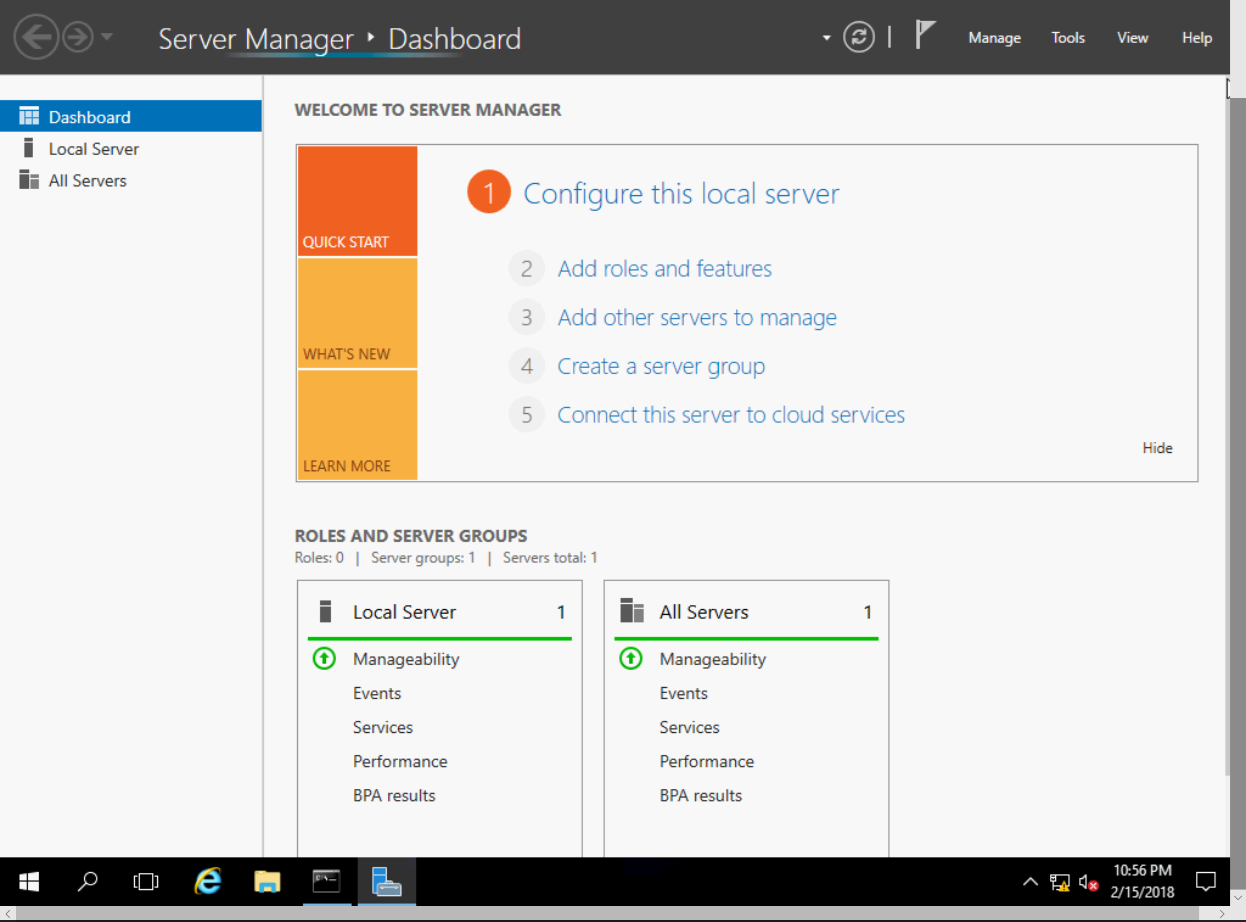
Task: Click Create a server group link
Action: click(x=661, y=367)
